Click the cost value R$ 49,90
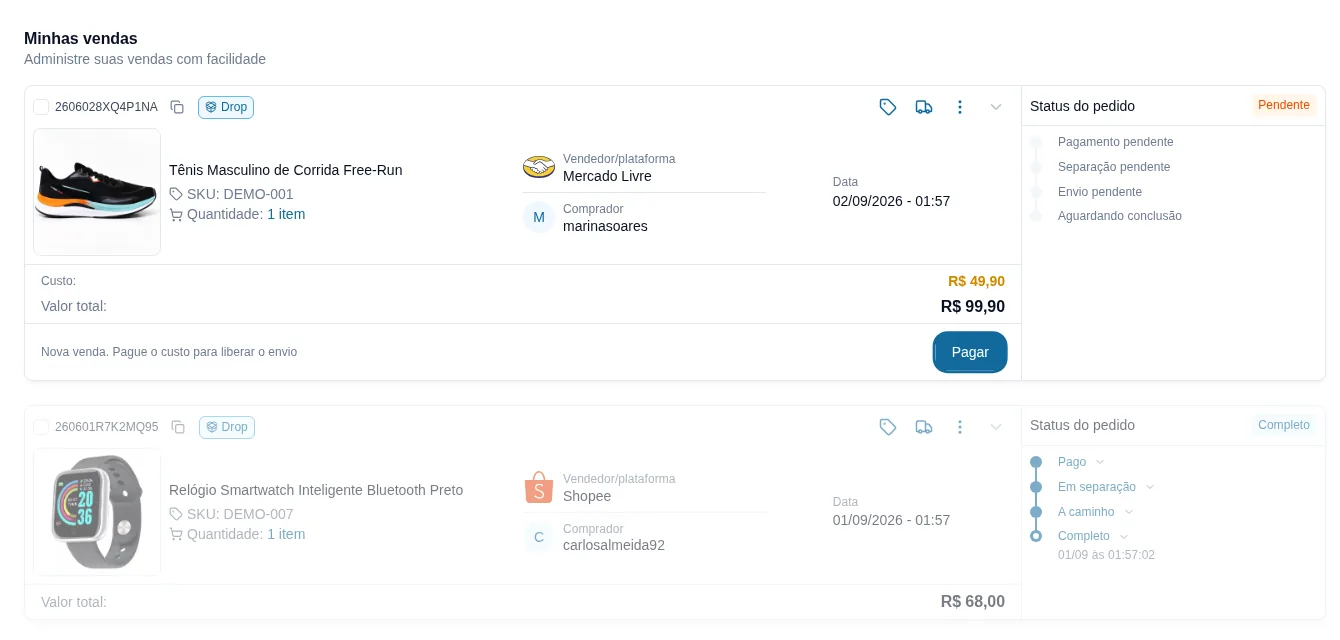Viewport: 1340px width, 640px height. [x=976, y=281]
